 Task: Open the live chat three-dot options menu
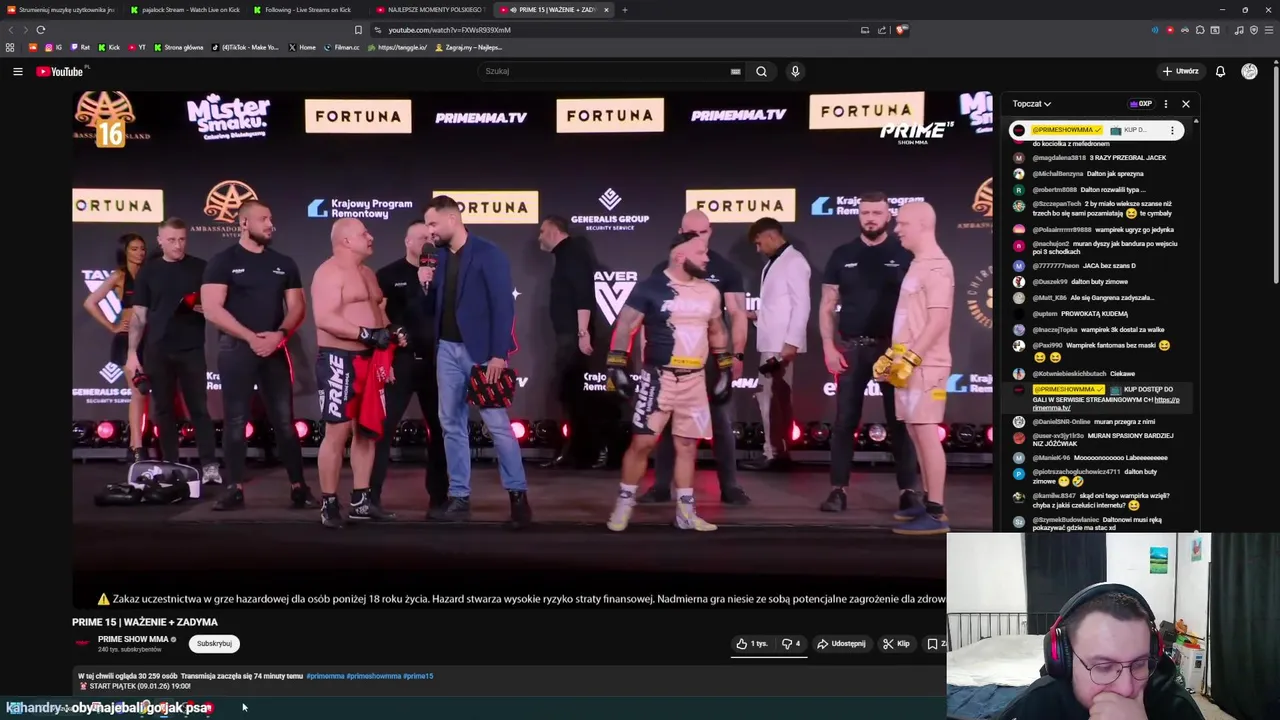[1165, 104]
